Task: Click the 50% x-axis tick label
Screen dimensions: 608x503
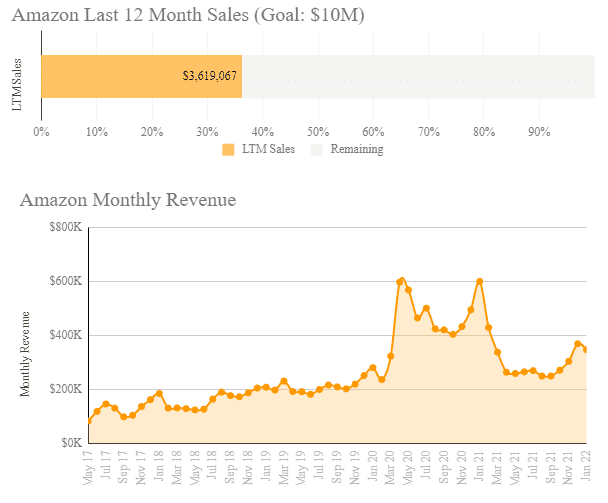Action: pyautogui.click(x=318, y=131)
